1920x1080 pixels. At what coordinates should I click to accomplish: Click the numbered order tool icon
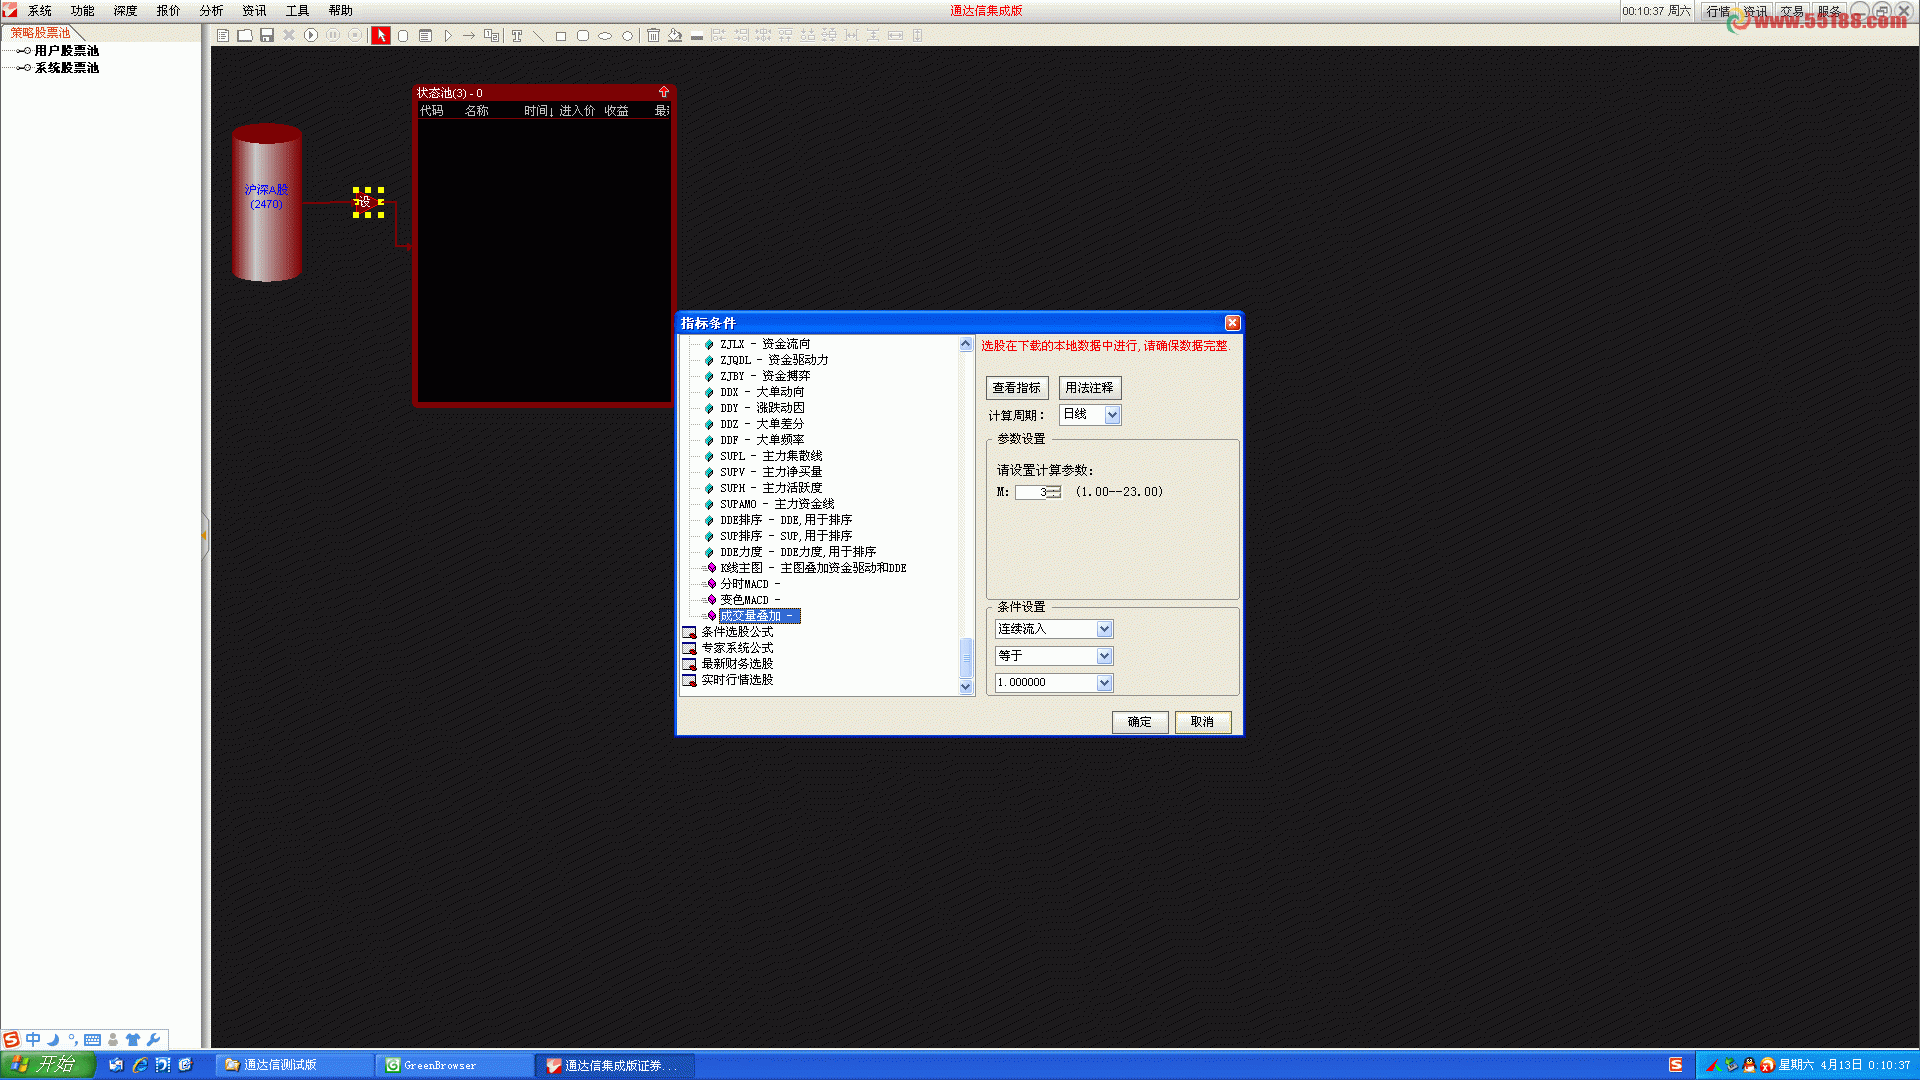coord(492,36)
